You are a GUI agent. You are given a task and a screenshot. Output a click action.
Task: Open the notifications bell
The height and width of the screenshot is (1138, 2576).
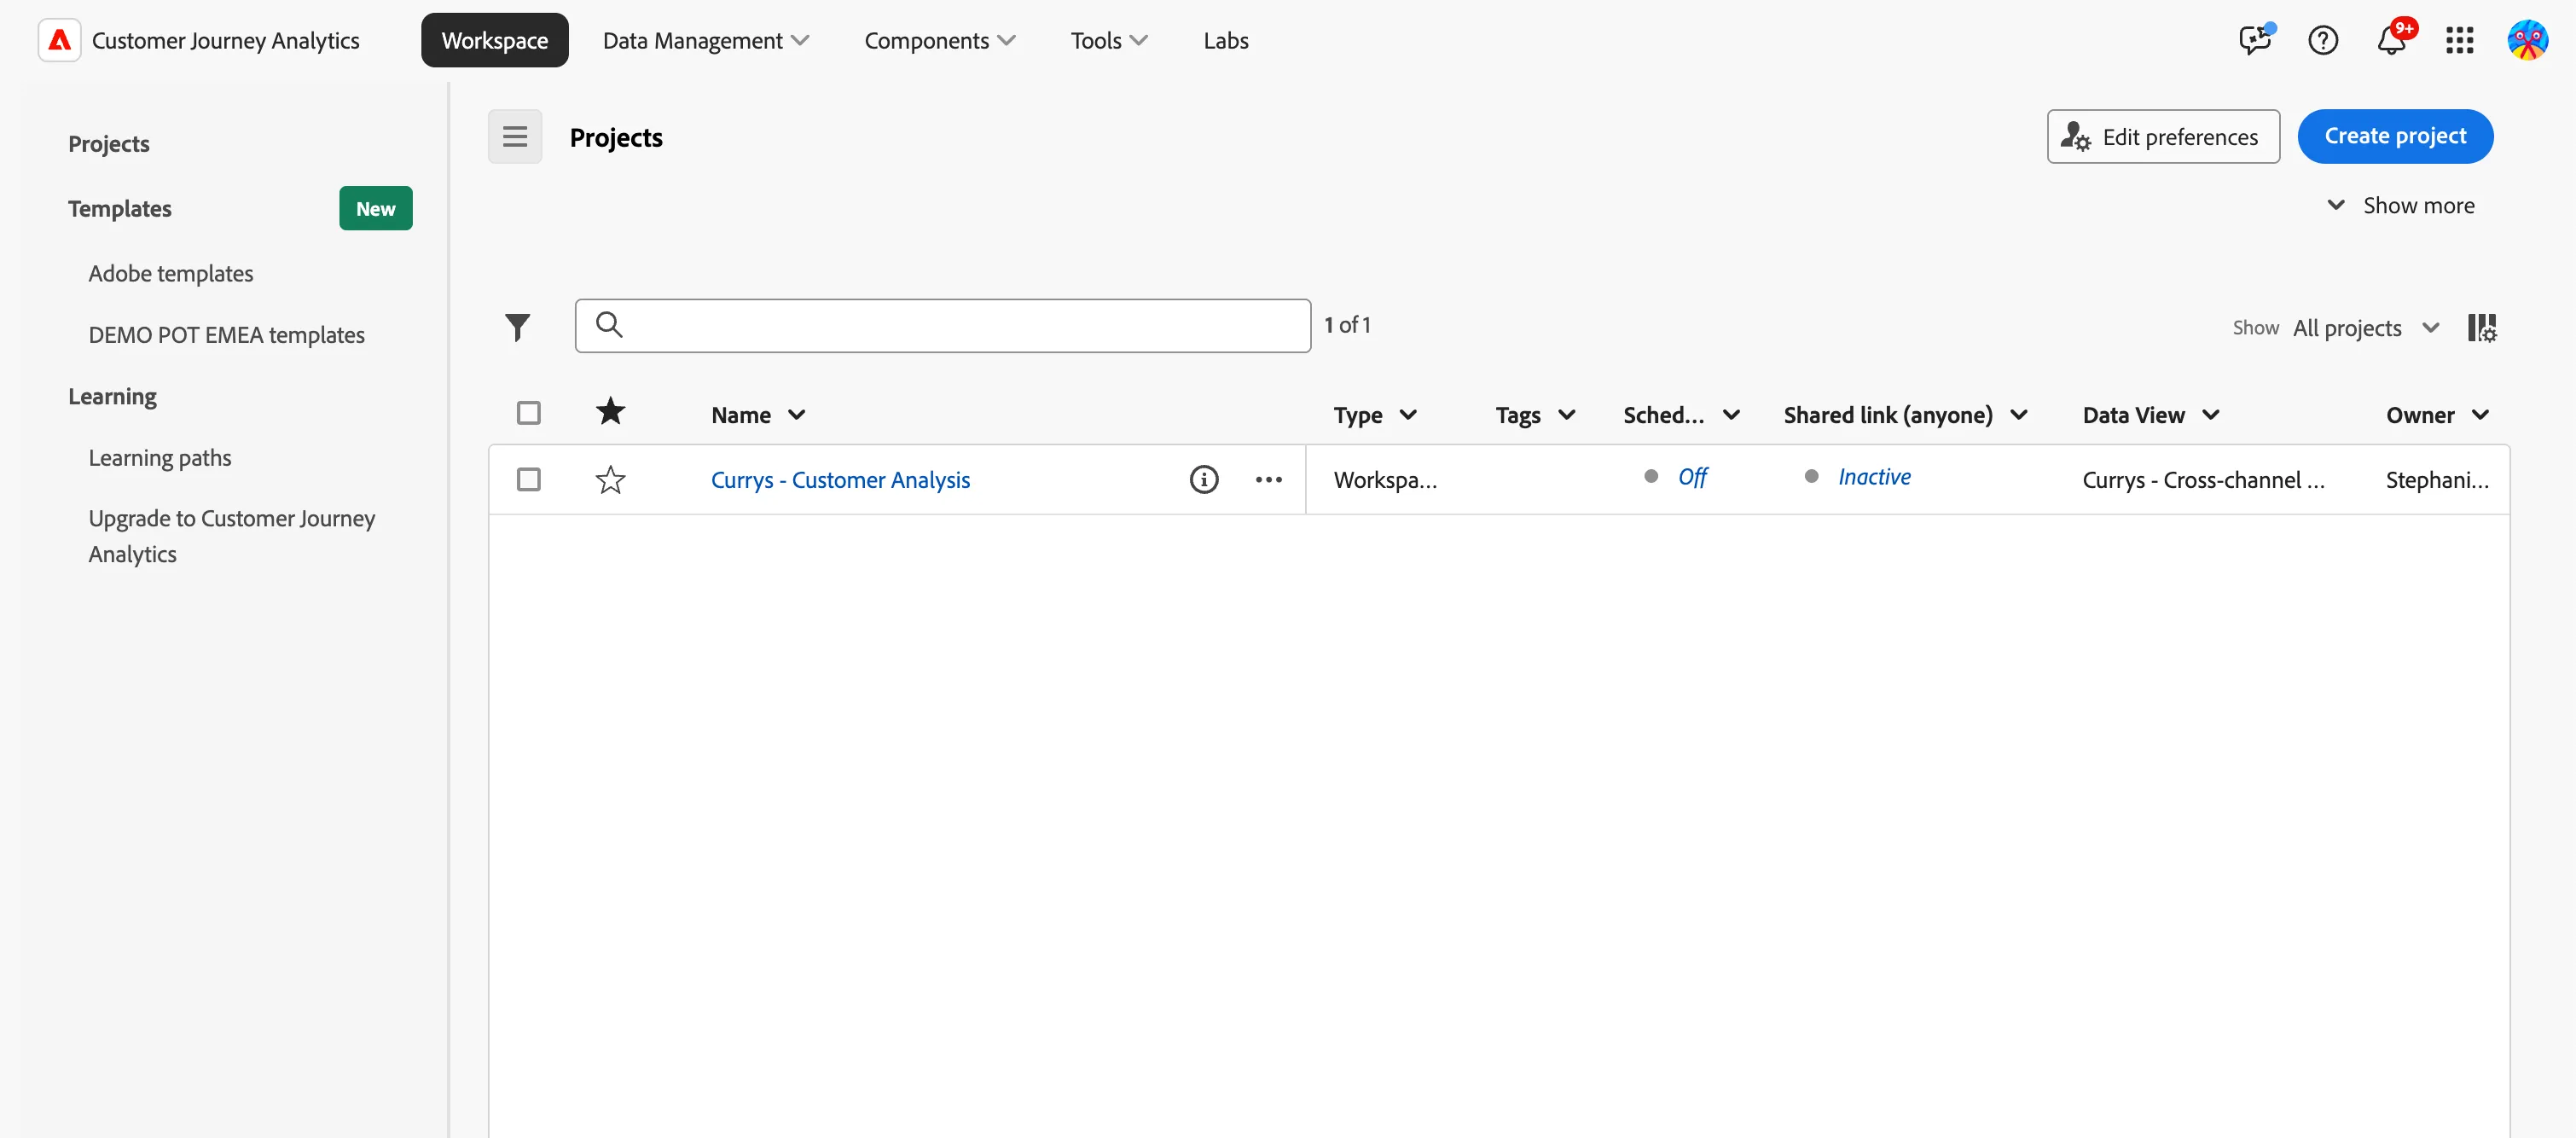[2391, 40]
